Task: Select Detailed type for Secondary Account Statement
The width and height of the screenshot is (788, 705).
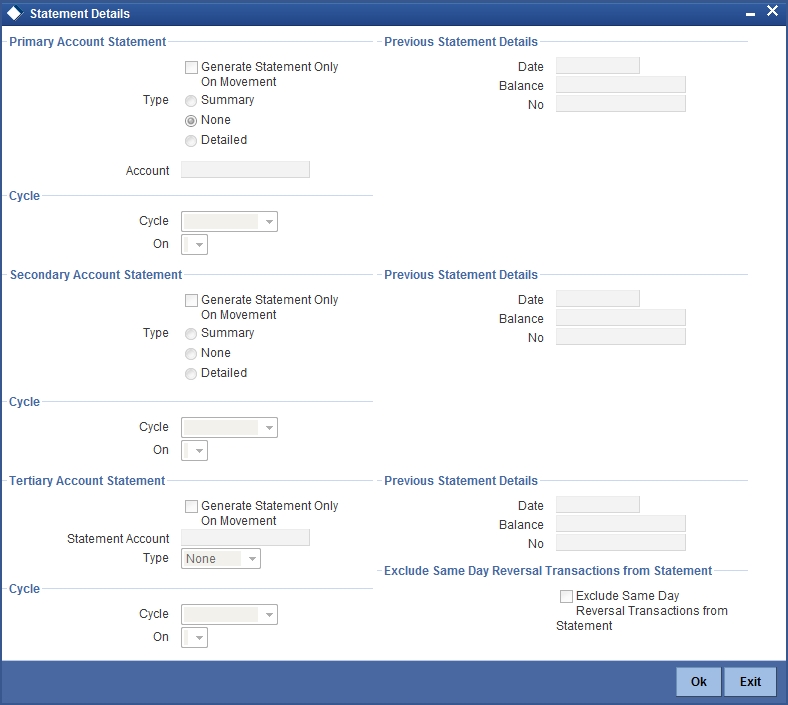Action: 191,374
